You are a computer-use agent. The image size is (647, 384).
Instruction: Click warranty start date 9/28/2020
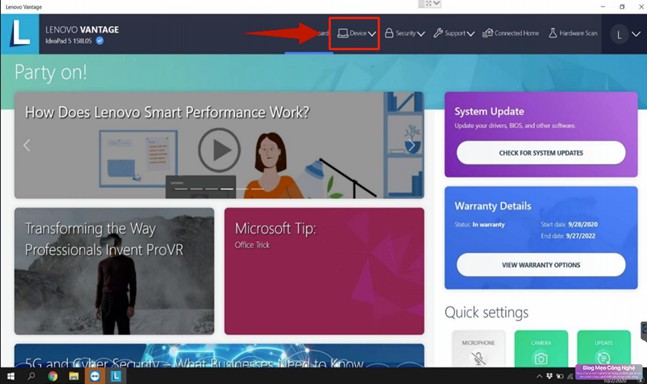pos(583,224)
